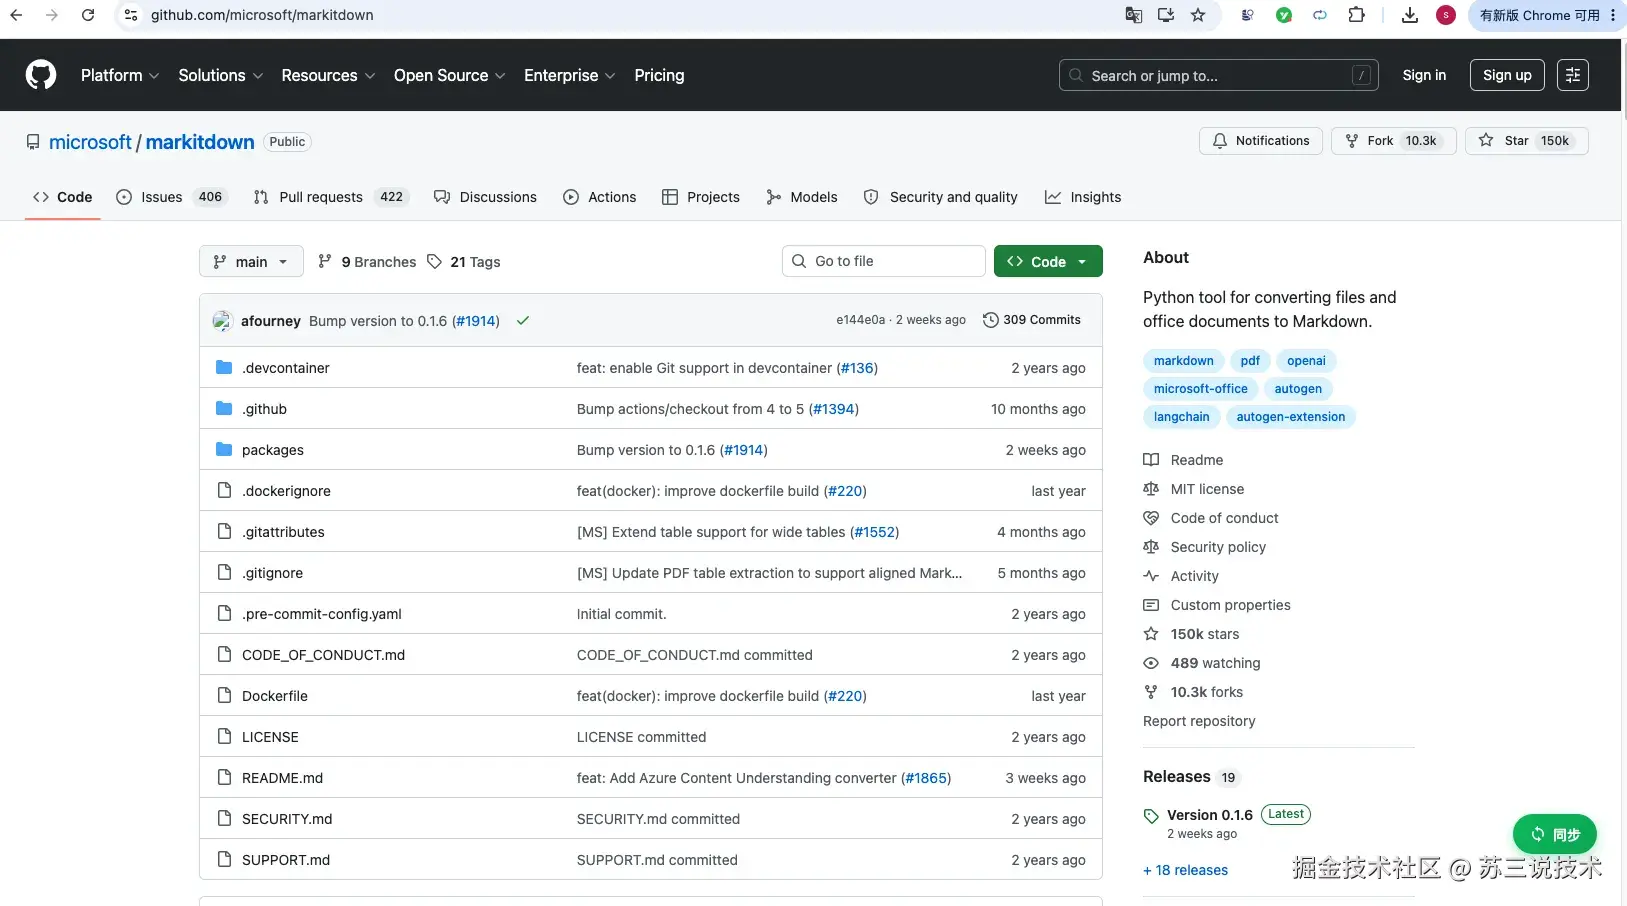Open the main branch selector dropdown
The height and width of the screenshot is (906, 1627).
point(251,262)
